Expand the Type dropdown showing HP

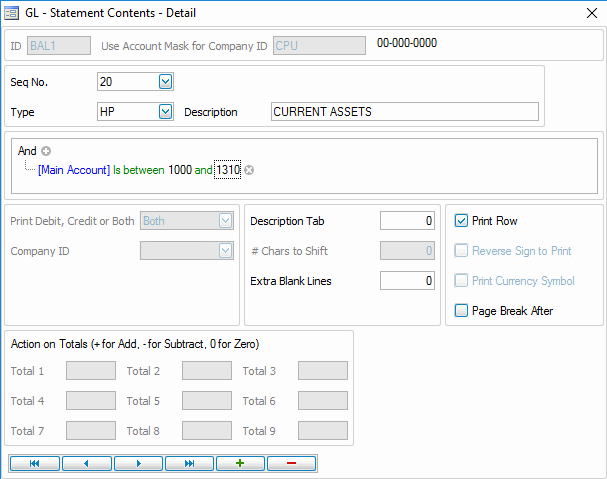click(x=166, y=112)
